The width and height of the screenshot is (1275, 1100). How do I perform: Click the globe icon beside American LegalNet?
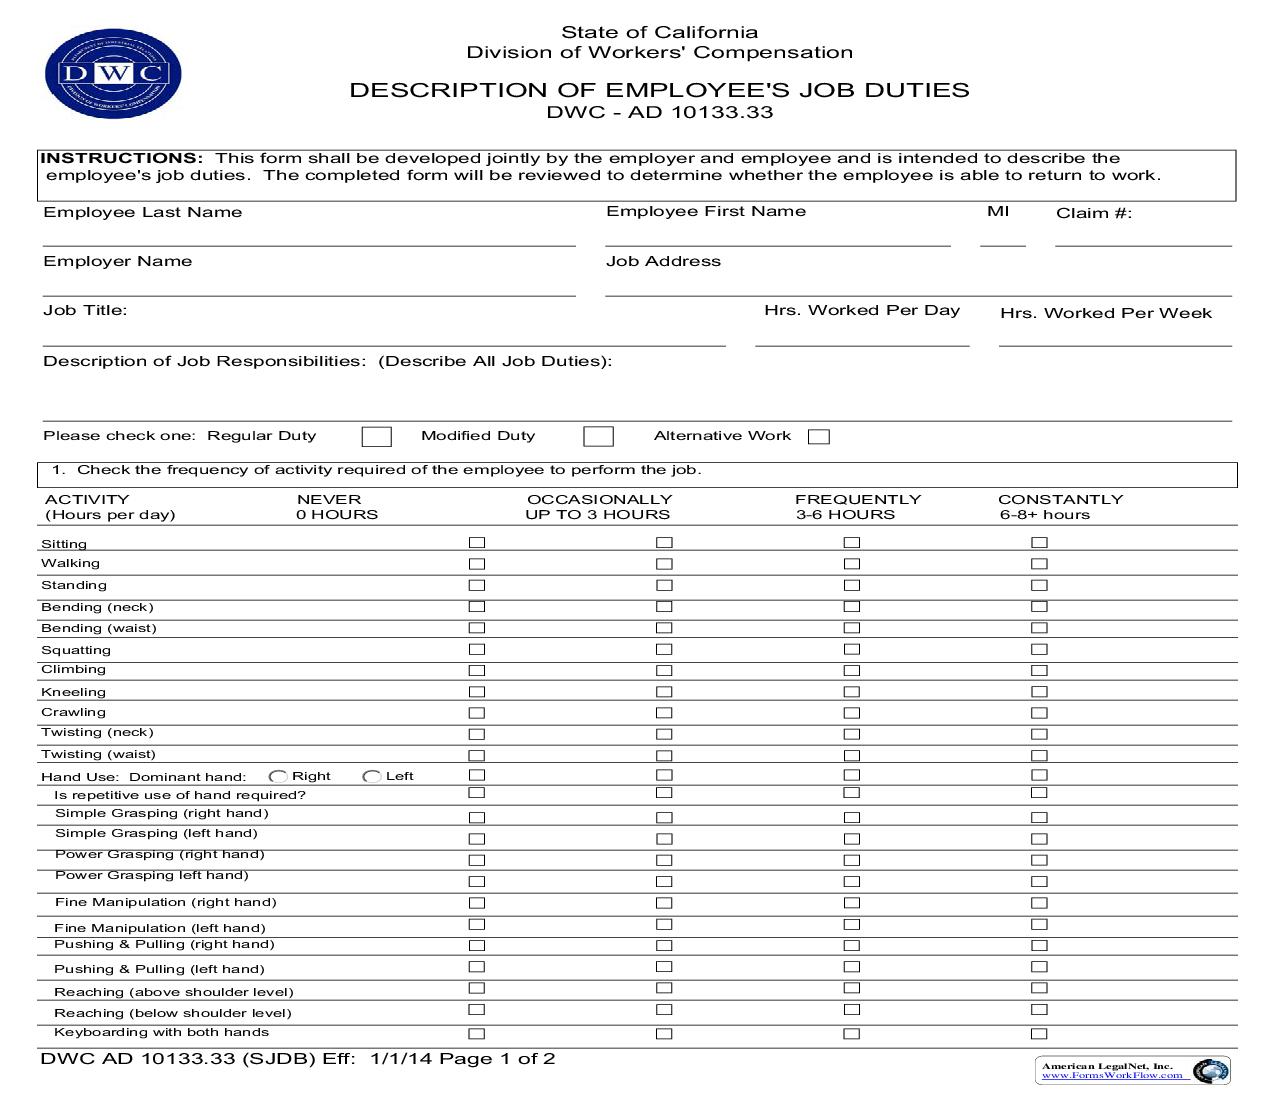(1211, 1071)
